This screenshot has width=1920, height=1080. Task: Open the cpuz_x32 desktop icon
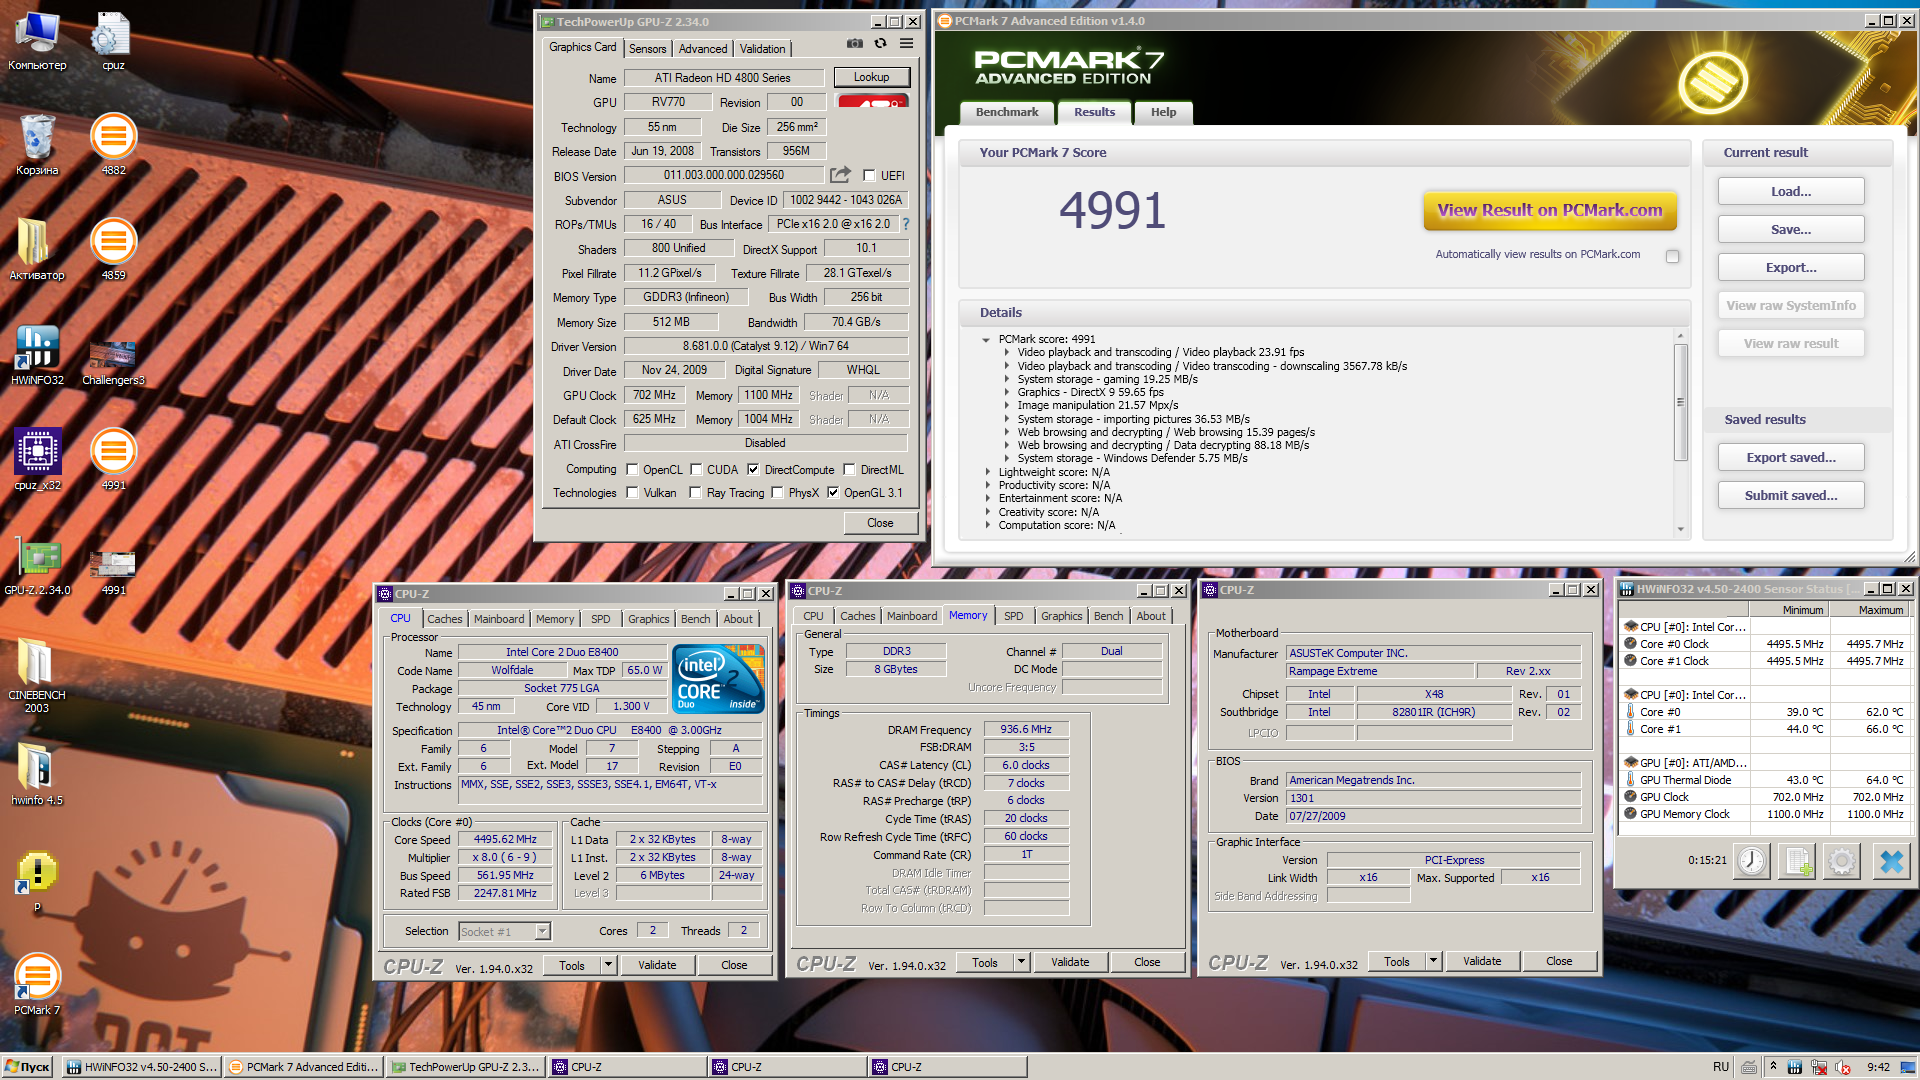coord(37,461)
